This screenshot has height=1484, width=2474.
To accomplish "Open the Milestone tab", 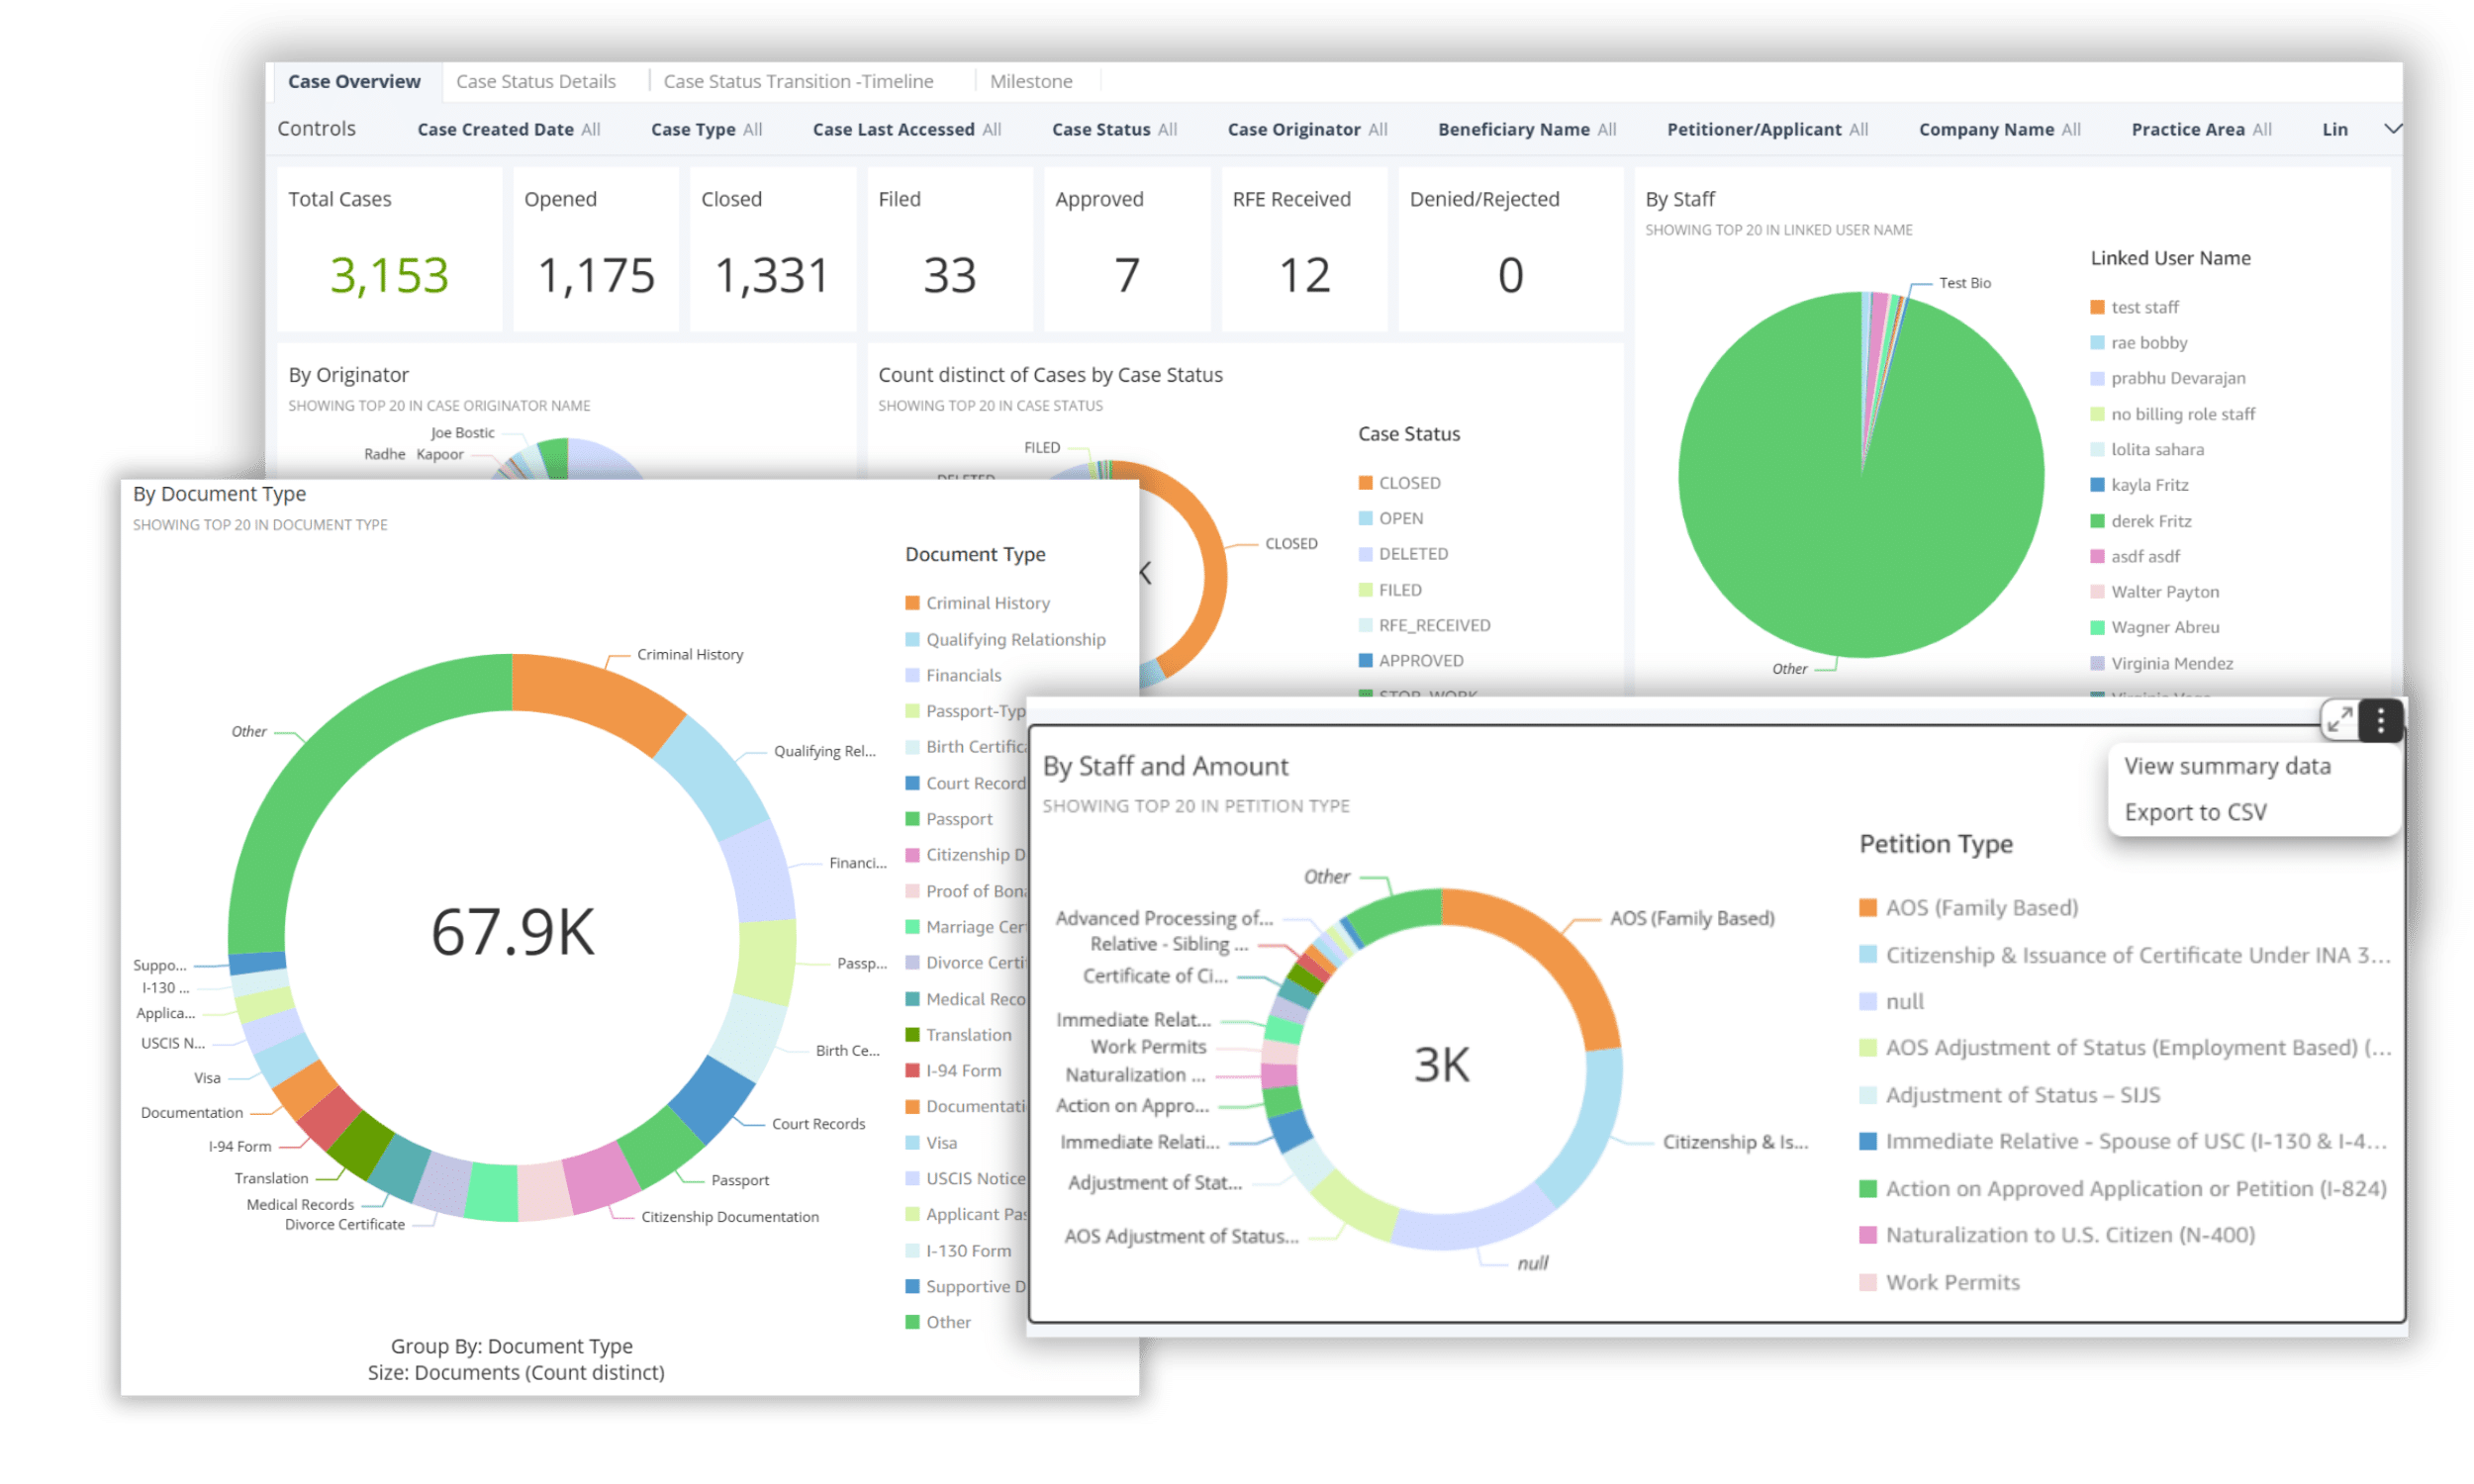I will 1030,82.
